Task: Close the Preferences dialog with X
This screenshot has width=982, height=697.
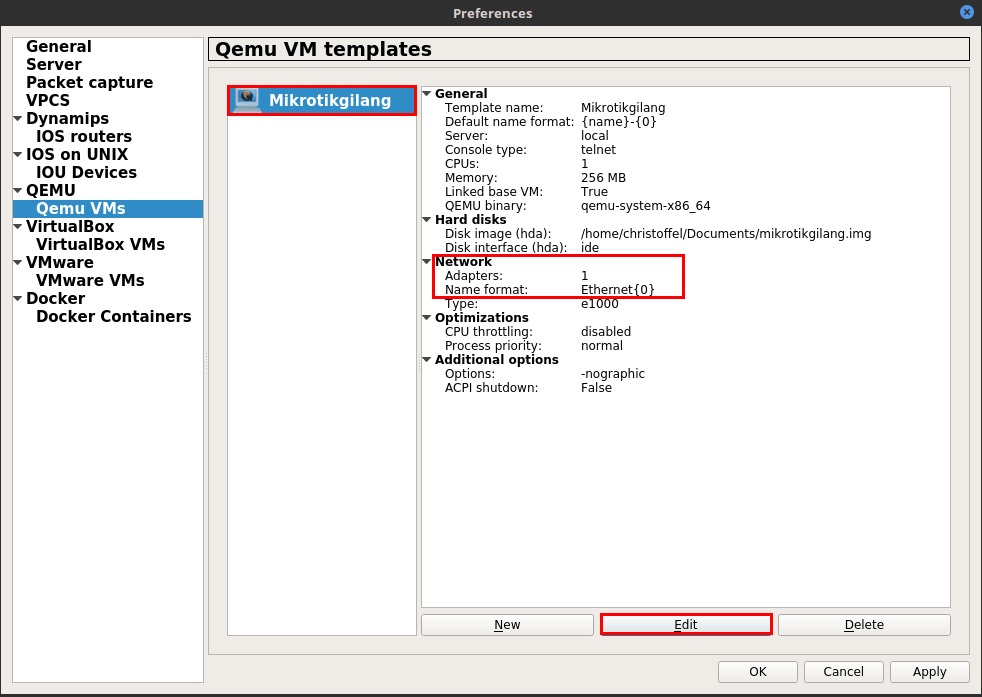Action: coord(966,13)
